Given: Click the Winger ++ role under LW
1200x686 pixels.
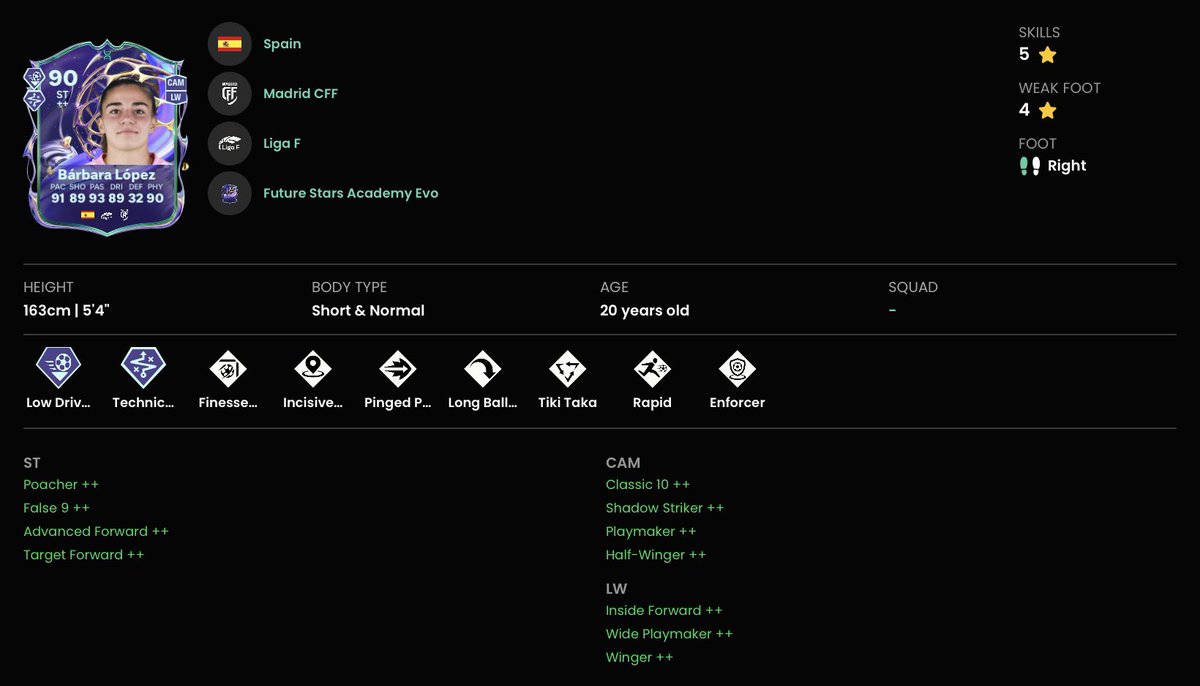Looking at the screenshot, I should [639, 657].
